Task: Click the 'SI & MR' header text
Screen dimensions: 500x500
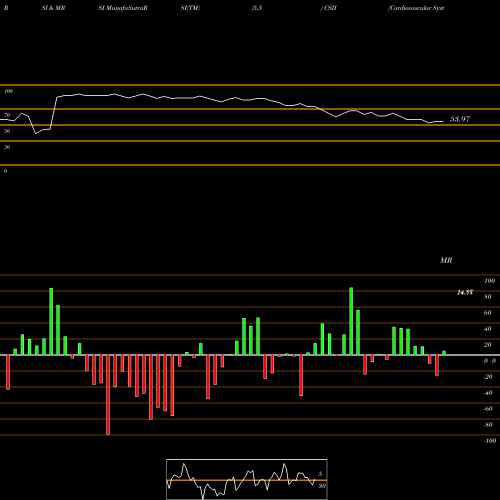Action: pyautogui.click(x=53, y=8)
